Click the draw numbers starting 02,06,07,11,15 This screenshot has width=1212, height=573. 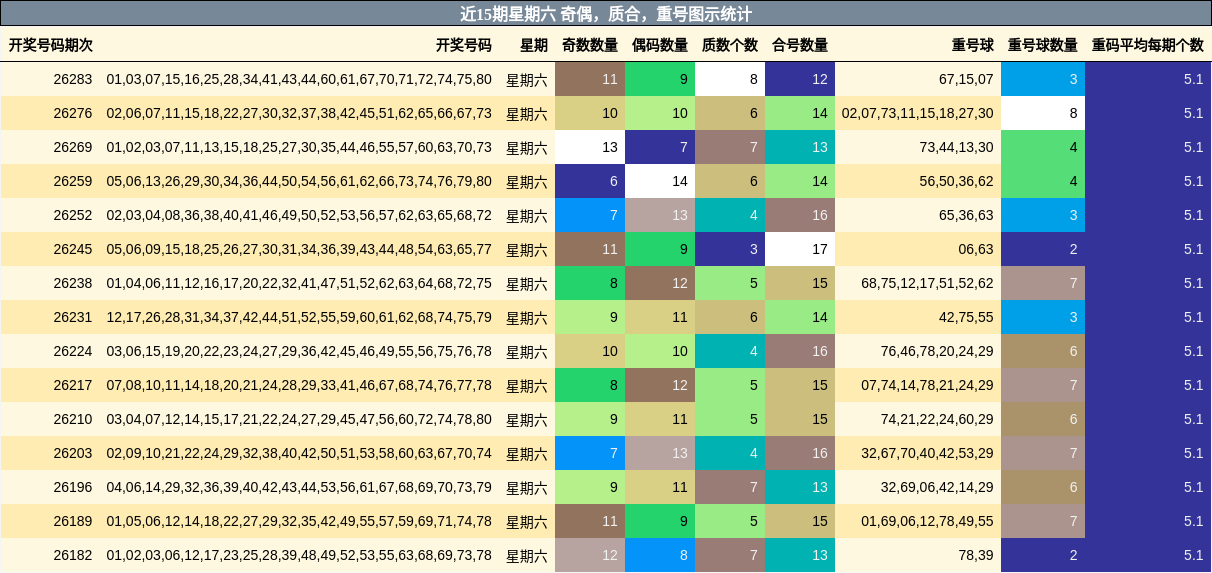click(299, 113)
